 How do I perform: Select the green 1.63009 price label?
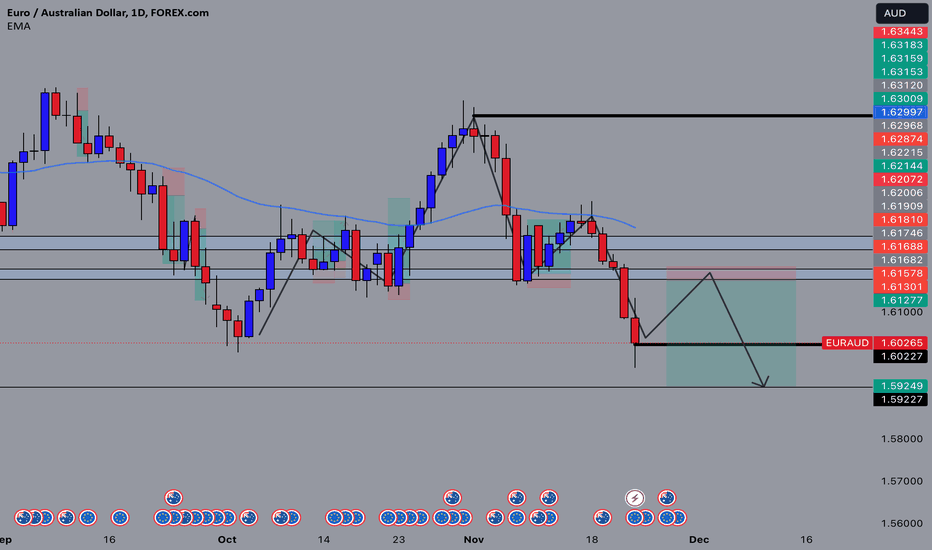902,99
